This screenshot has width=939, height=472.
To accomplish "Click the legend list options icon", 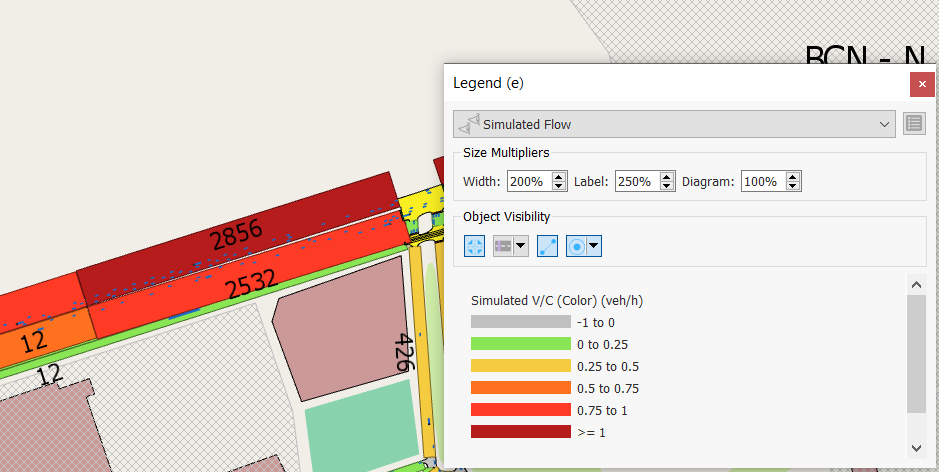I will coord(913,124).
